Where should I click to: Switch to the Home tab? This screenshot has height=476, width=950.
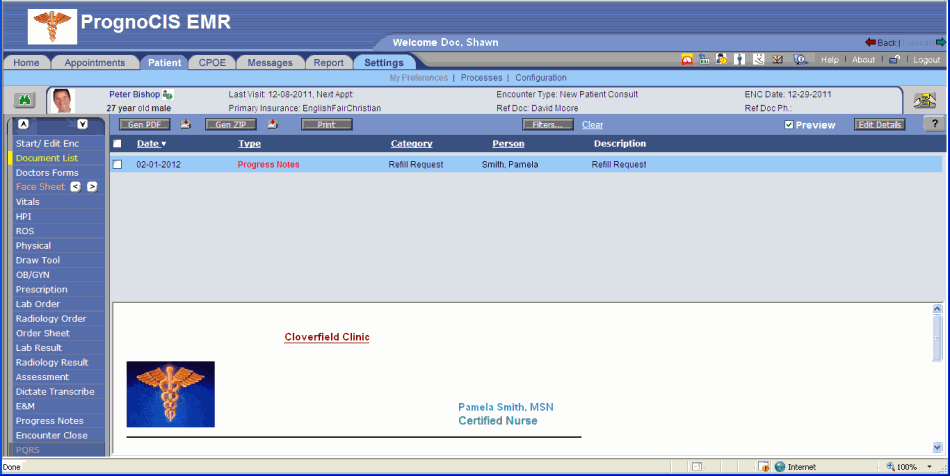26,62
